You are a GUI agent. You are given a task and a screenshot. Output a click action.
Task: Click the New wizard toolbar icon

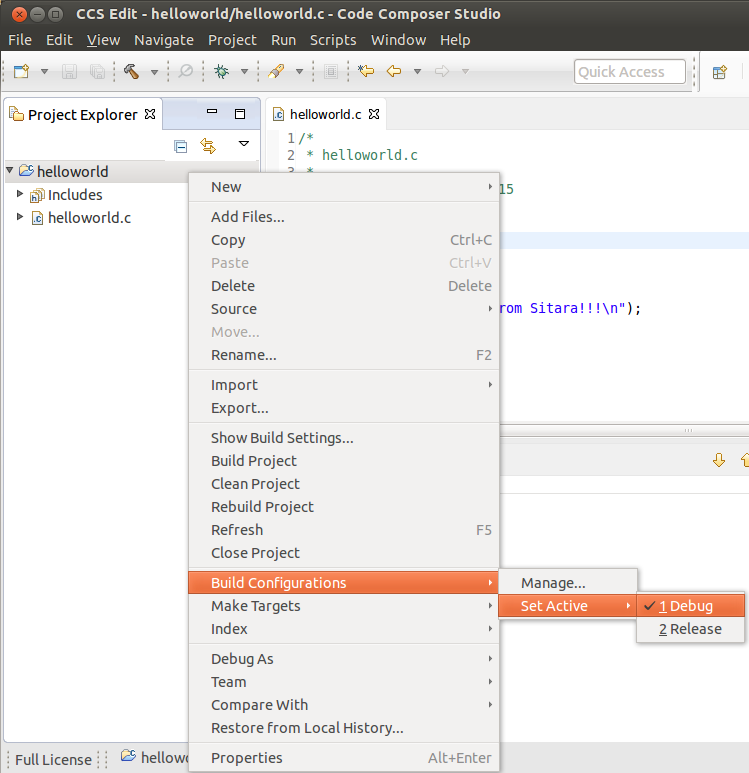[x=22, y=71]
